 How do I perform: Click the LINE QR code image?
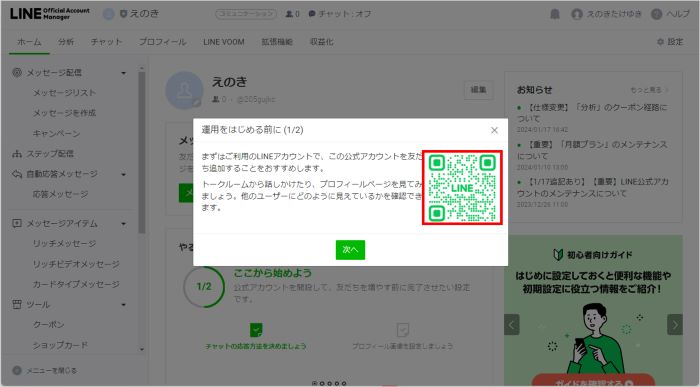pyautogui.click(x=462, y=187)
